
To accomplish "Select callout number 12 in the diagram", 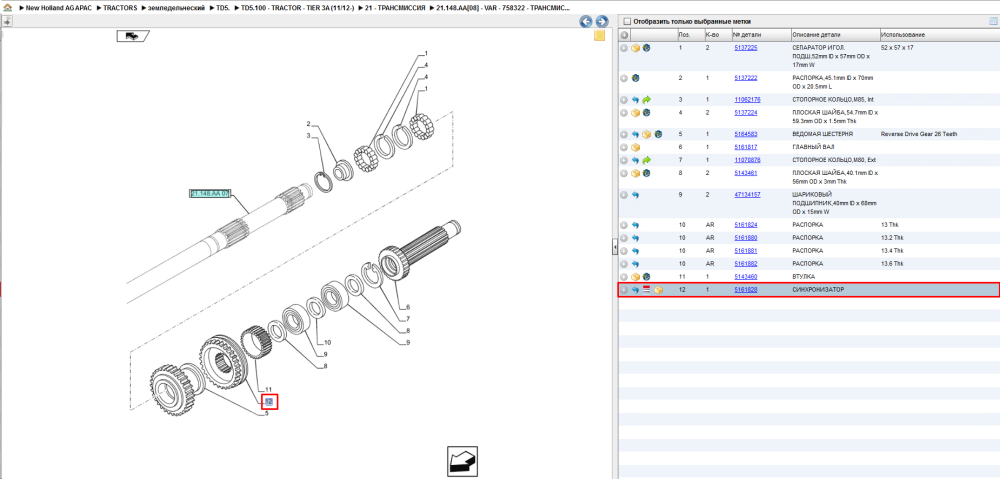I will click(269, 402).
